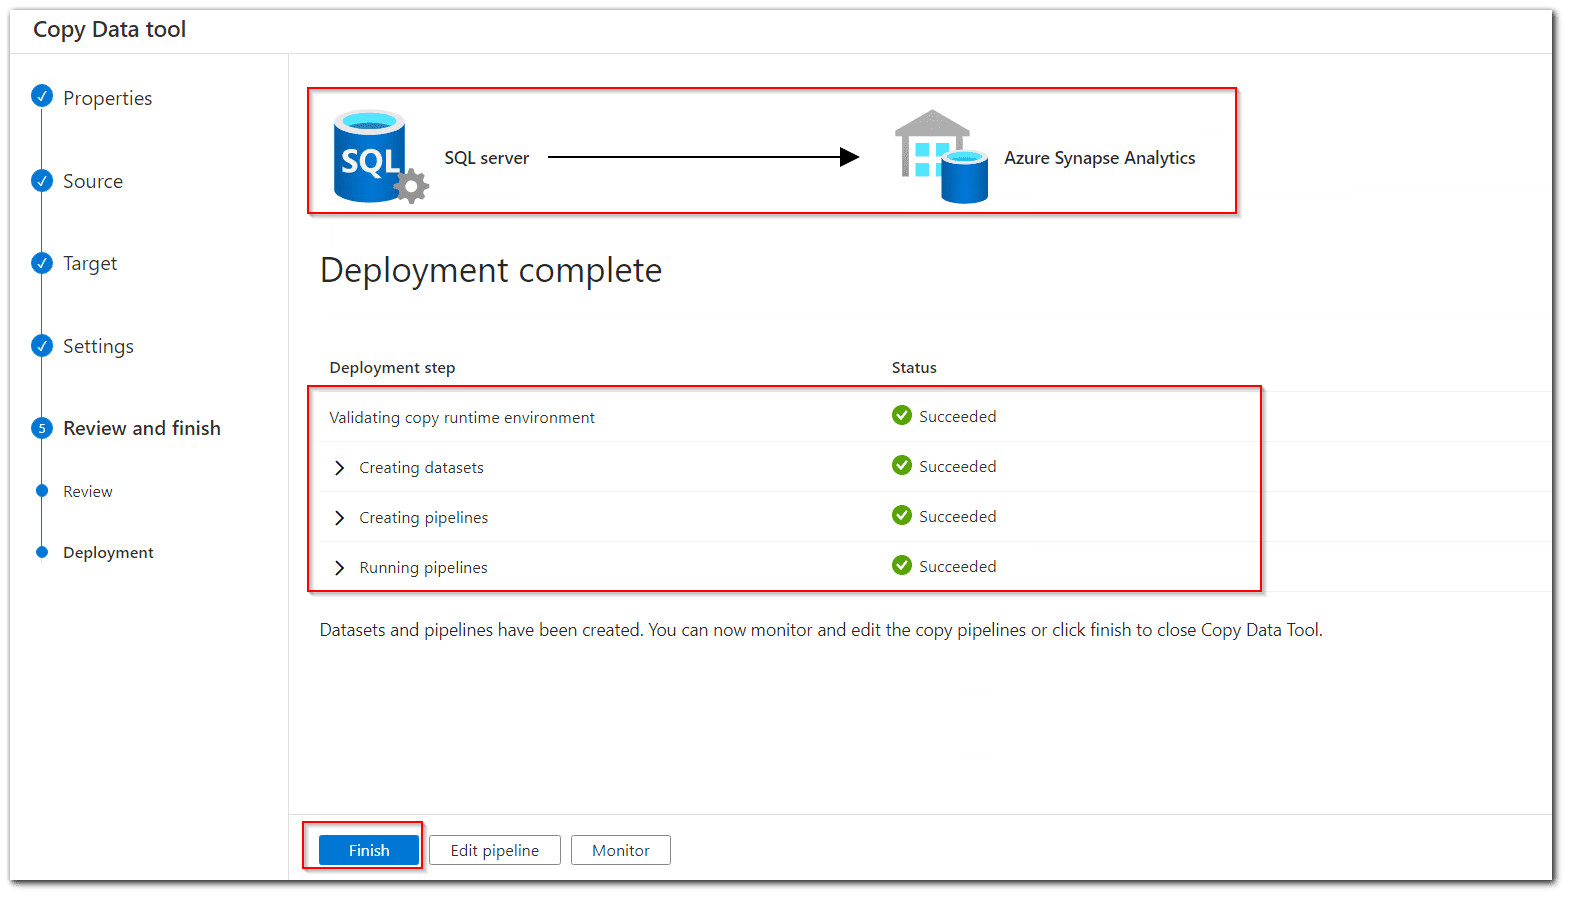Select the Review and finish step
The height and width of the screenshot is (898, 1570).
[142, 428]
